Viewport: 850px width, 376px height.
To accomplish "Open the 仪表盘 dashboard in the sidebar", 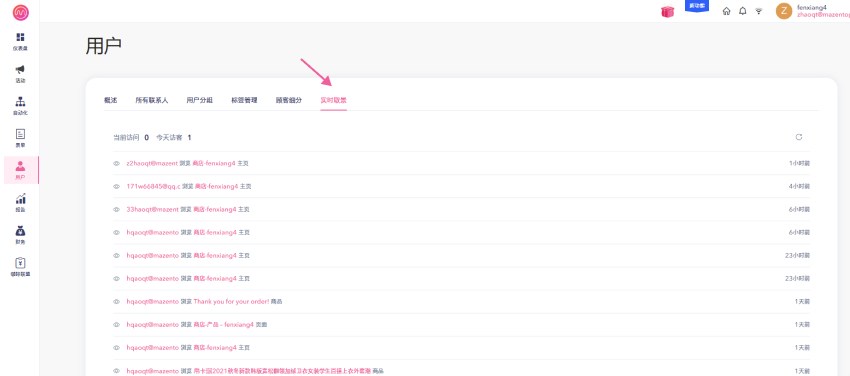I will 20,42.
